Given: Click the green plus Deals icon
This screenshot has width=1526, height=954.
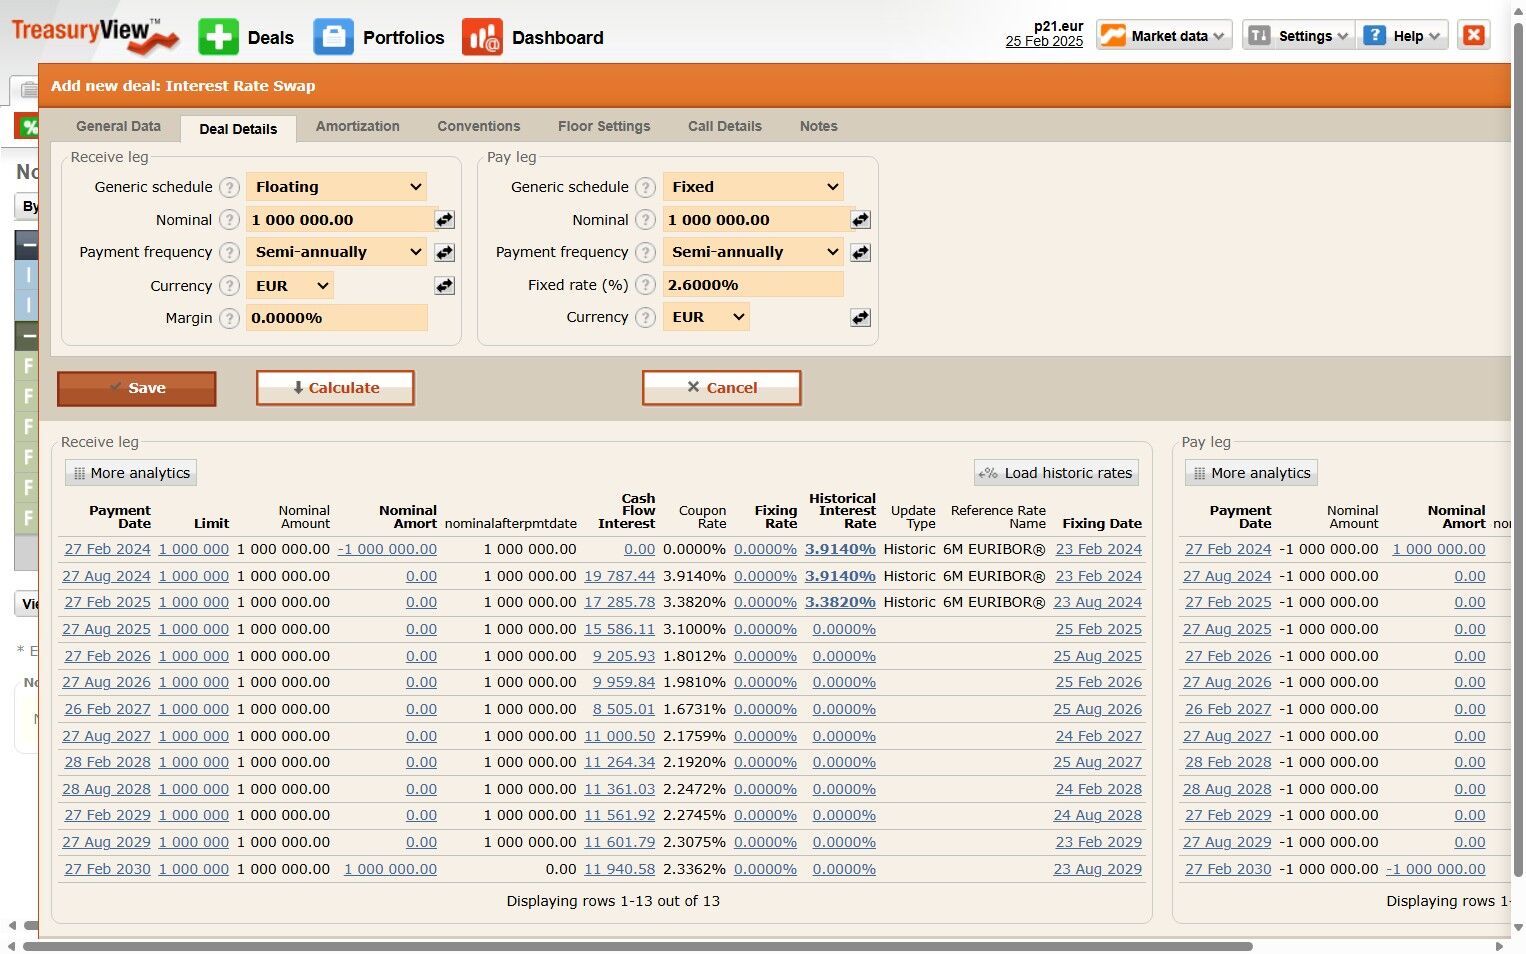Looking at the screenshot, I should pos(218,37).
